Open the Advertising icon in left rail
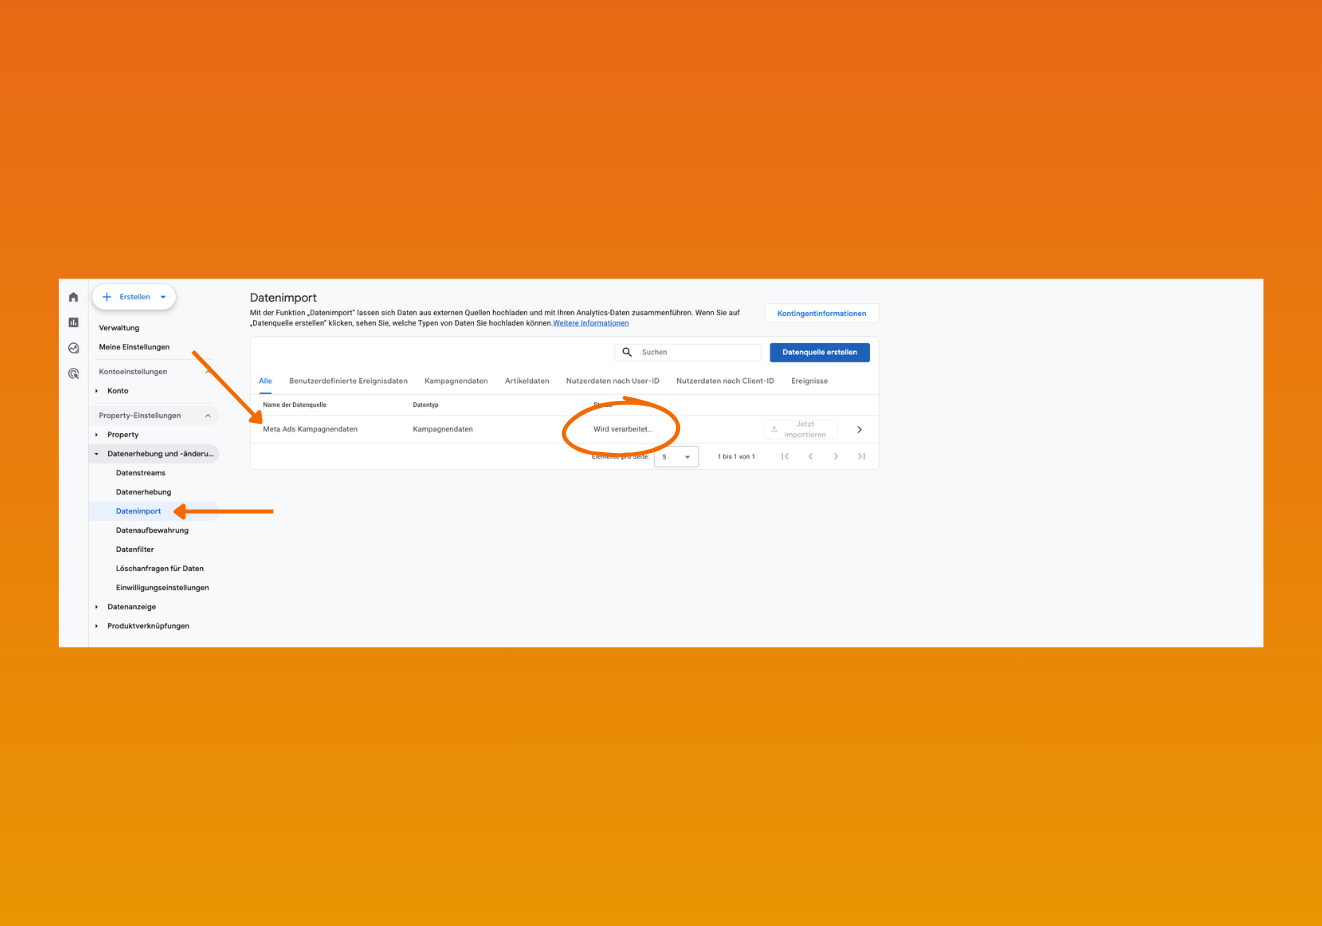 point(73,374)
